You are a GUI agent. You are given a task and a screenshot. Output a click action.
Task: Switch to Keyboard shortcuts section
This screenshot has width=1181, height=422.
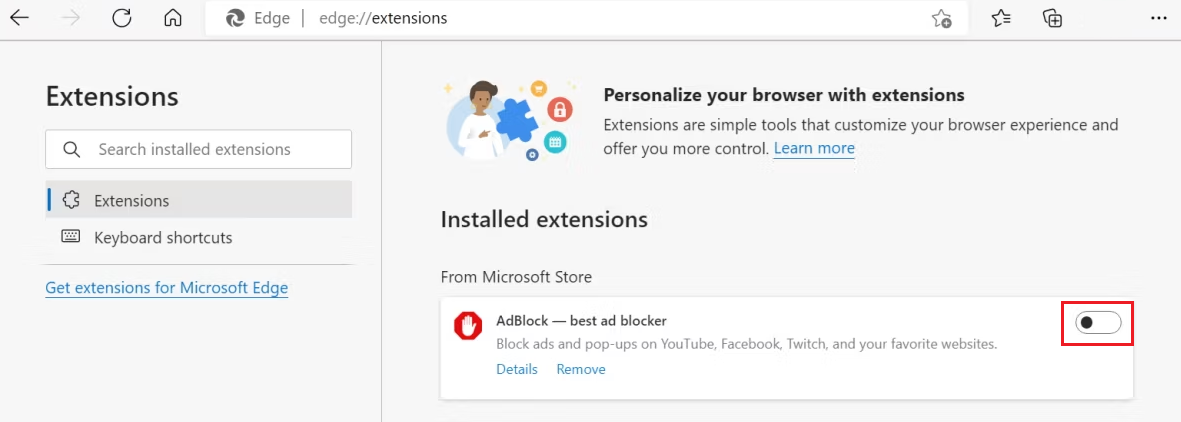tap(162, 238)
